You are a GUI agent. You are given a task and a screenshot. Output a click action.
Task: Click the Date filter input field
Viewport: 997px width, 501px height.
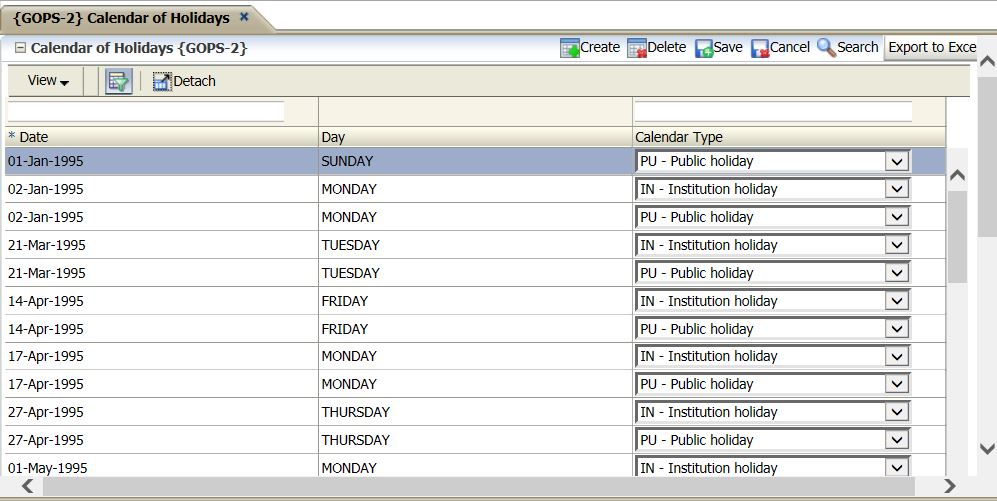[x=146, y=111]
